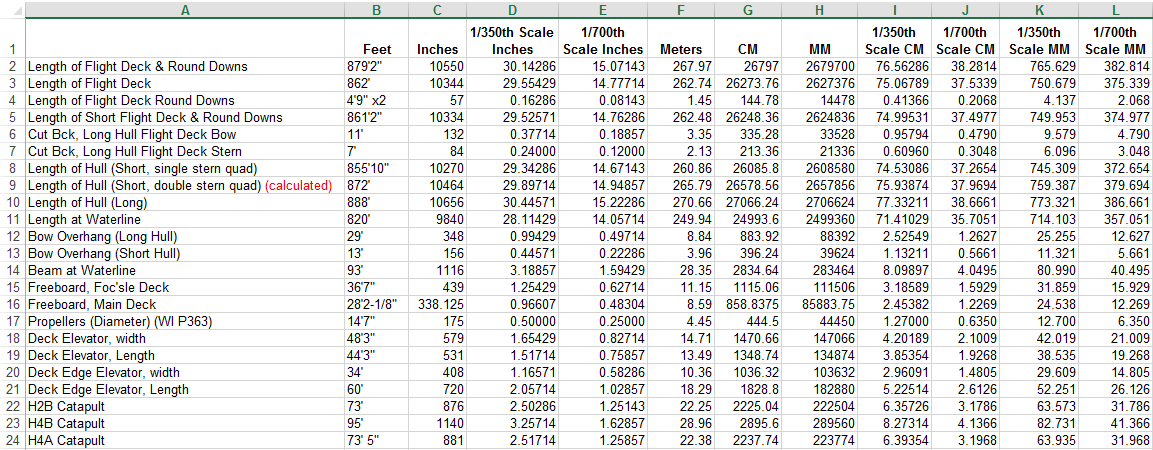Click the 1/700th scale CM value 38.2814
This screenshot has height=450, width=1153.
[x=965, y=67]
